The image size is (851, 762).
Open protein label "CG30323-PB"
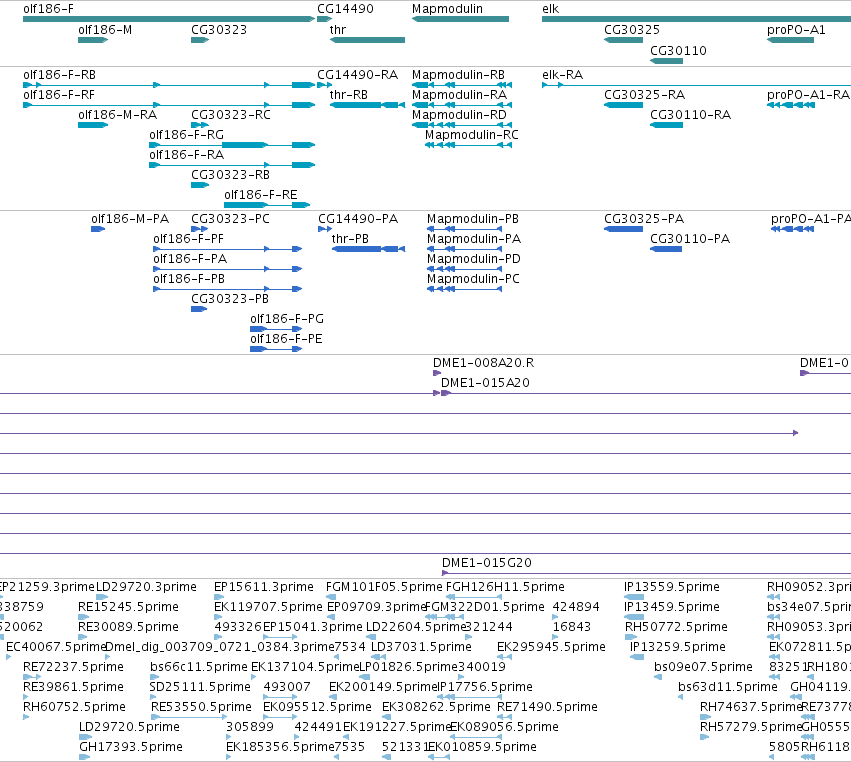point(230,299)
